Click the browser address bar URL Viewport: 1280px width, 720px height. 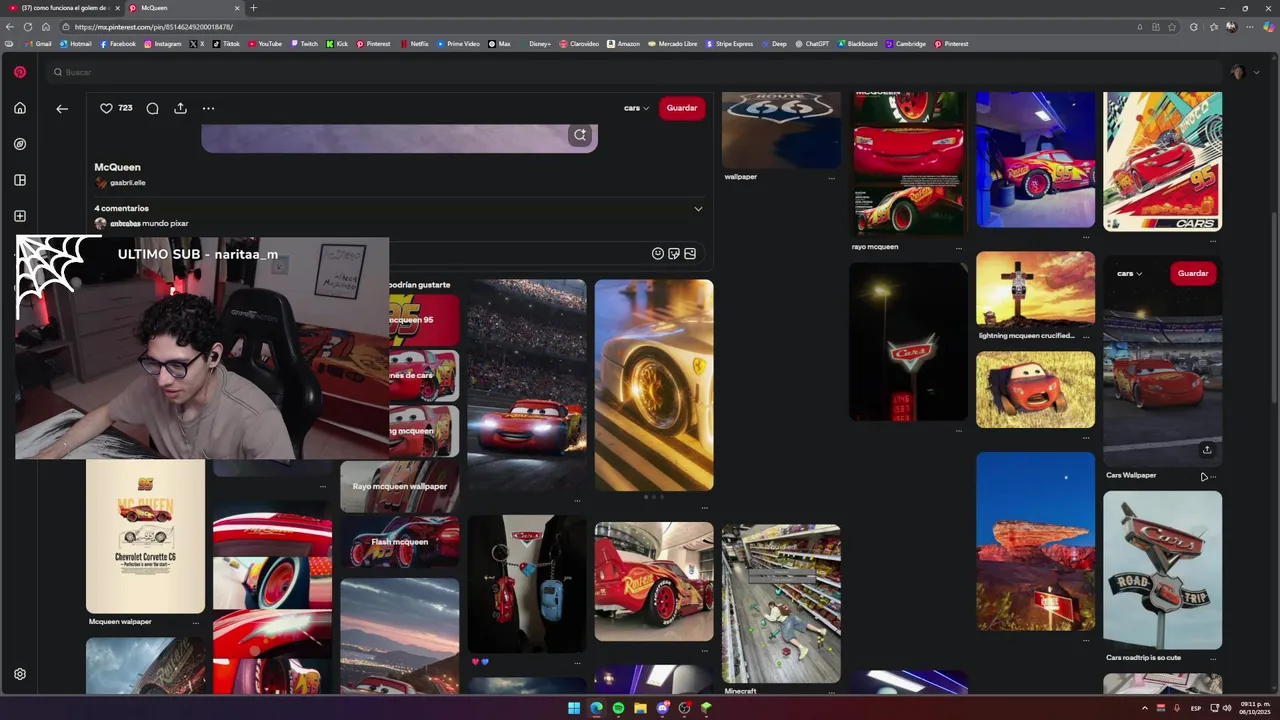(x=153, y=27)
